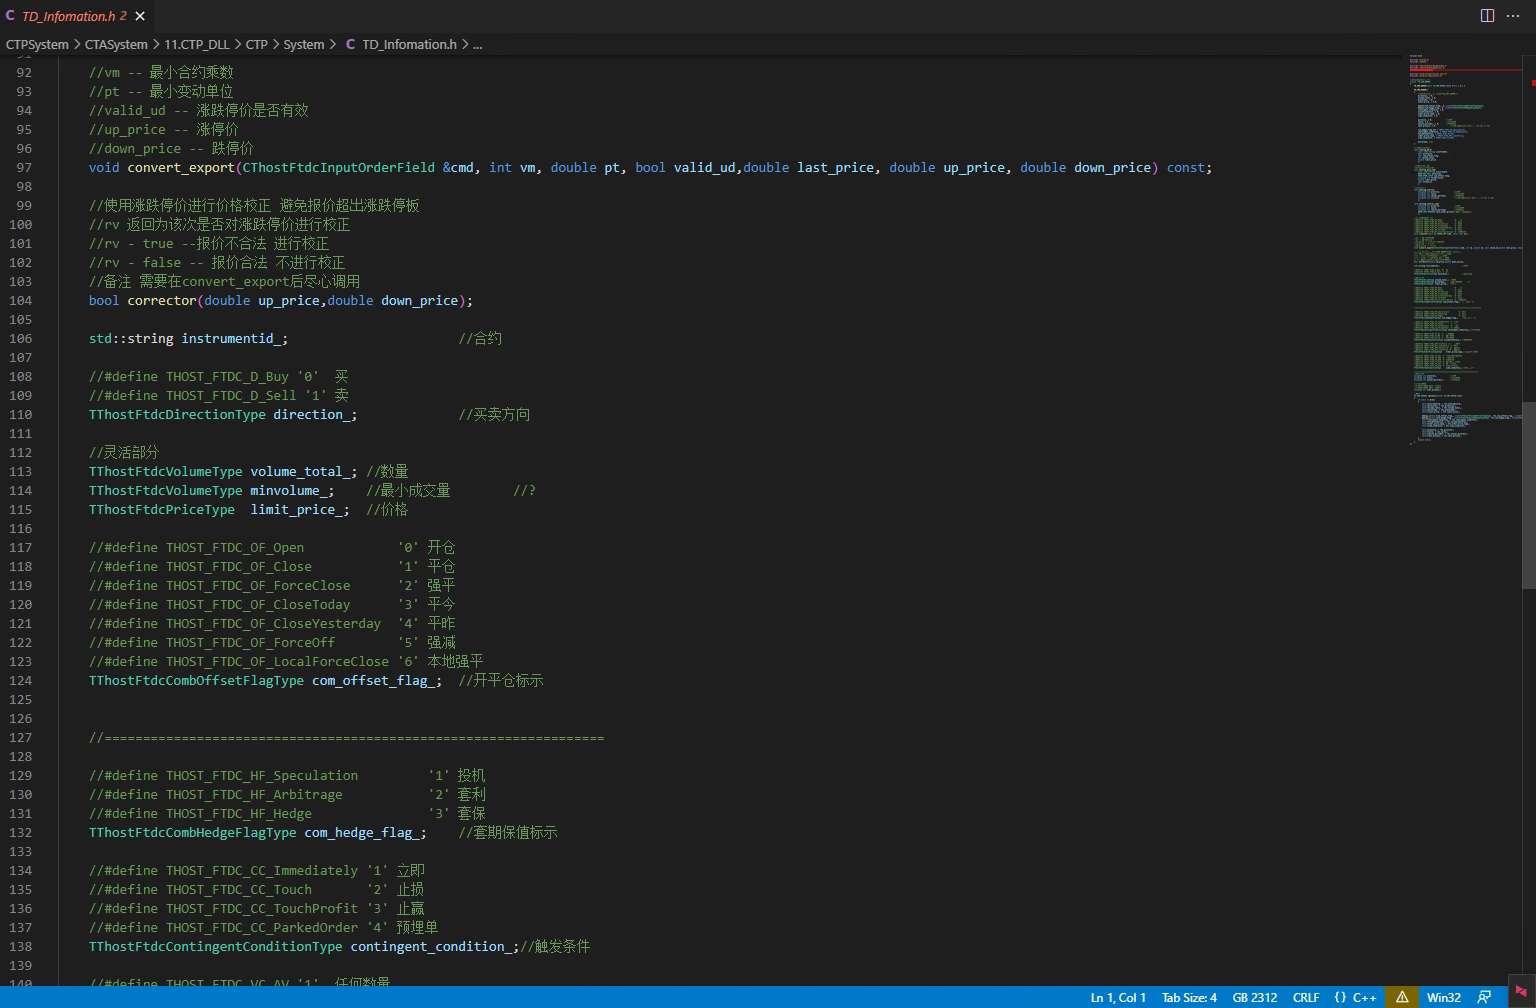Click the feedback icon in status bar

(x=1484, y=997)
